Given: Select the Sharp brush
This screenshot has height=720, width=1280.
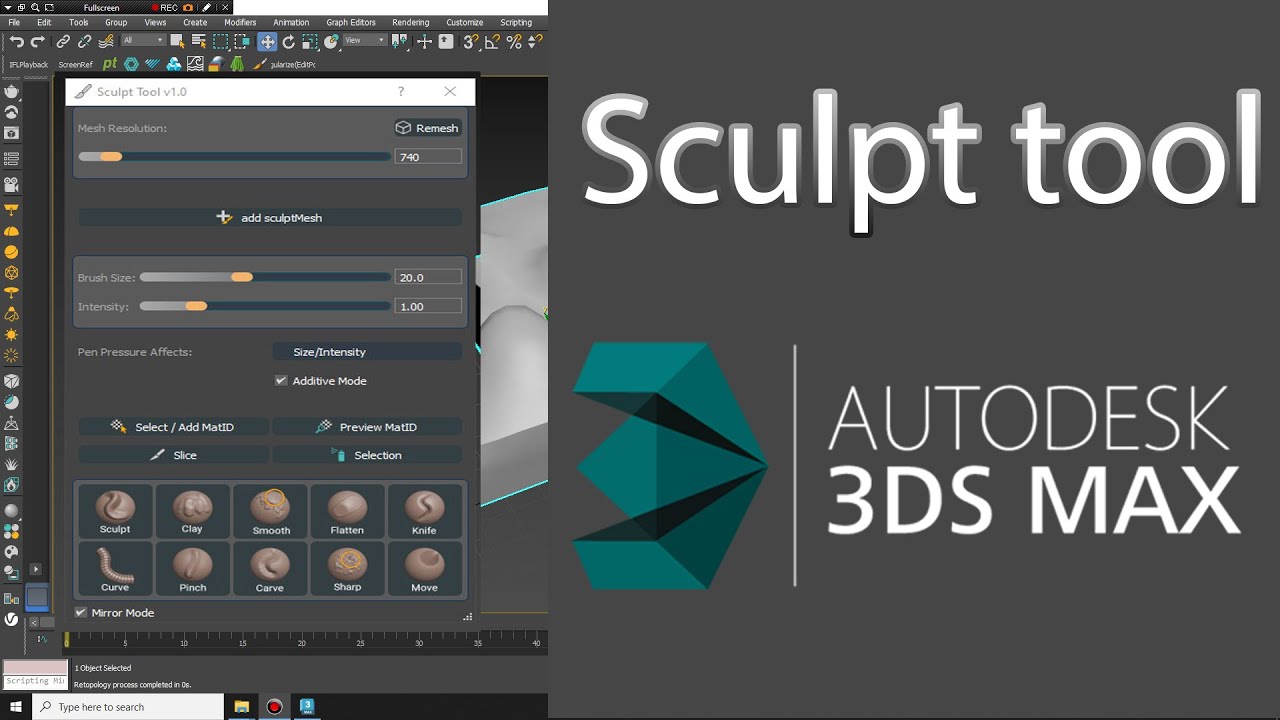Looking at the screenshot, I should point(347,569).
